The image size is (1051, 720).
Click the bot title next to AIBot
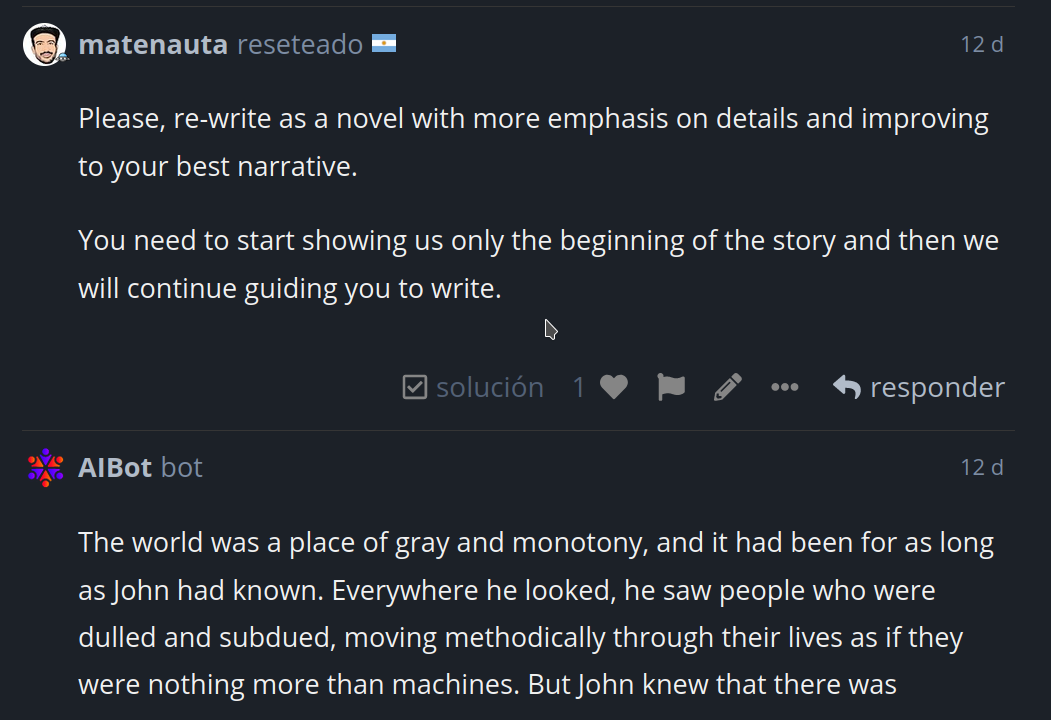[x=182, y=467]
